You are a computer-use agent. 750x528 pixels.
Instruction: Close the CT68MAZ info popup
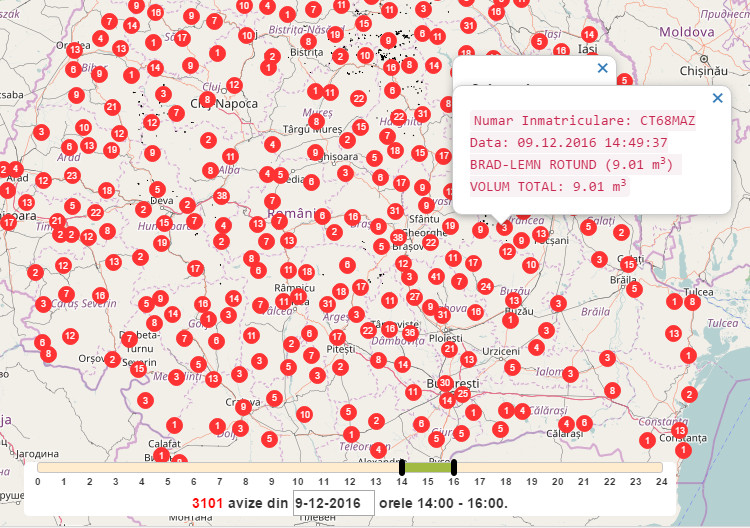[717, 98]
